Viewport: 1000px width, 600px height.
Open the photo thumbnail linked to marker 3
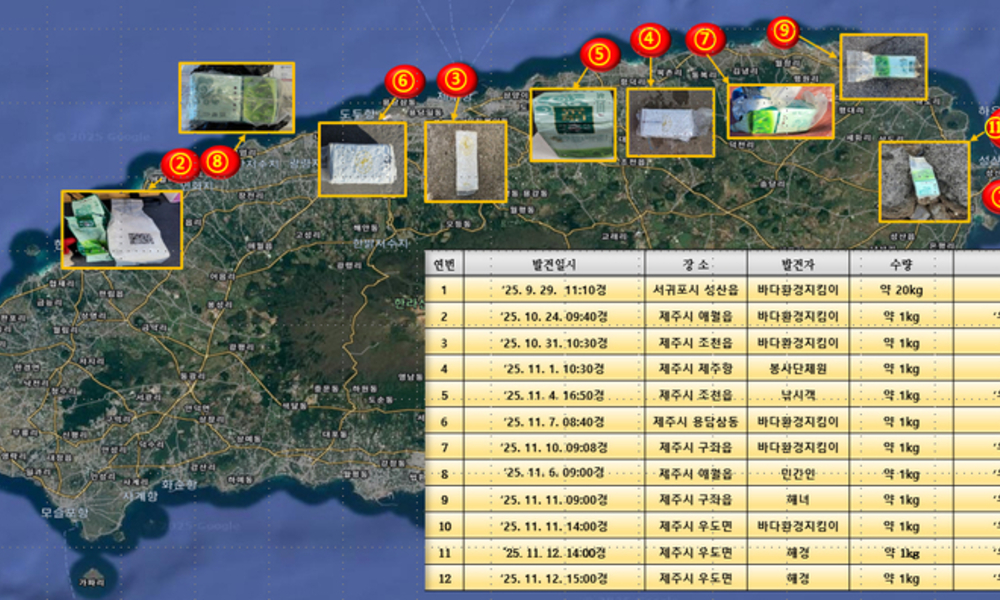point(465,161)
